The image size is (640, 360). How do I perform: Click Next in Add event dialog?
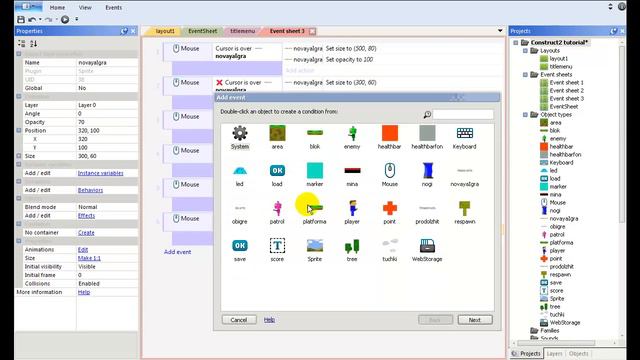point(475,320)
